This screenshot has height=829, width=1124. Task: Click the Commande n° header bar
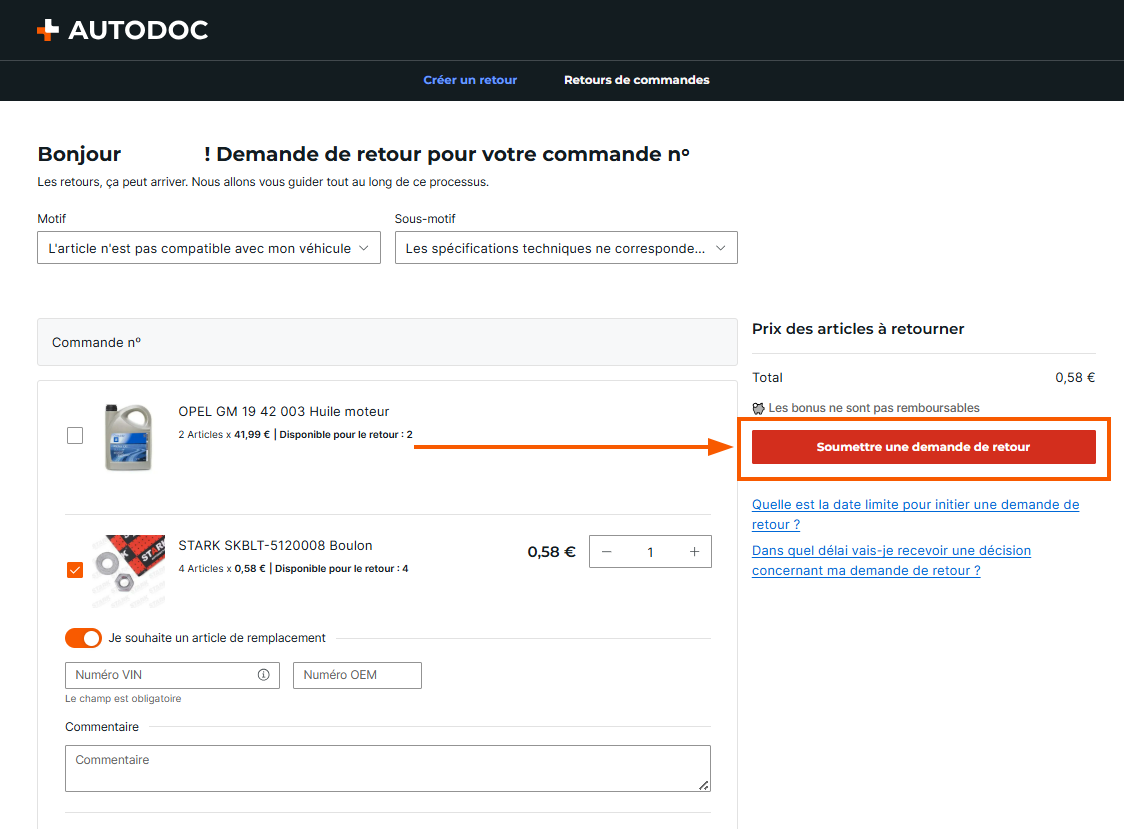click(387, 342)
